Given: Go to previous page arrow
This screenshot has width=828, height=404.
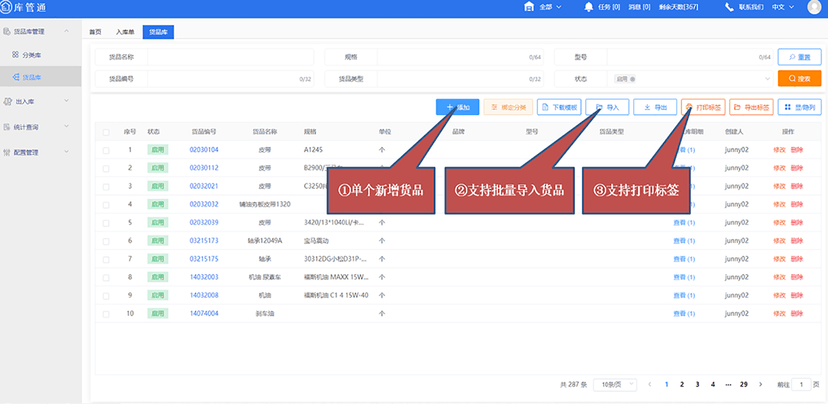Looking at the screenshot, I should 650,384.
